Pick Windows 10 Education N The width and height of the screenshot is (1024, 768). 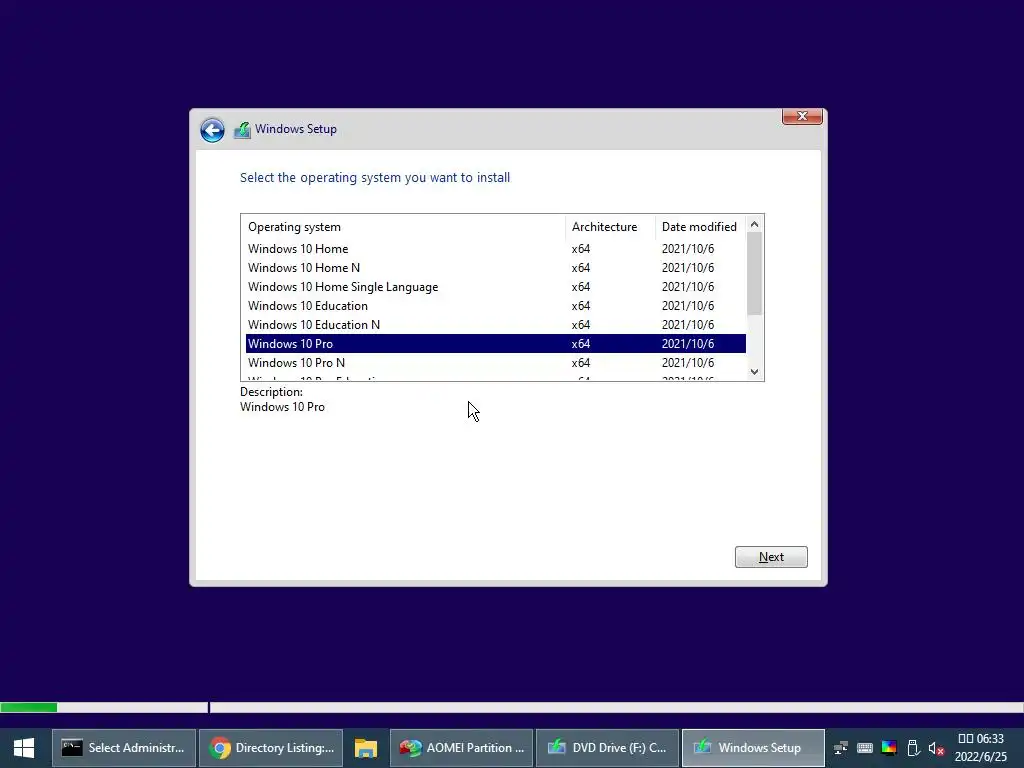(496, 325)
